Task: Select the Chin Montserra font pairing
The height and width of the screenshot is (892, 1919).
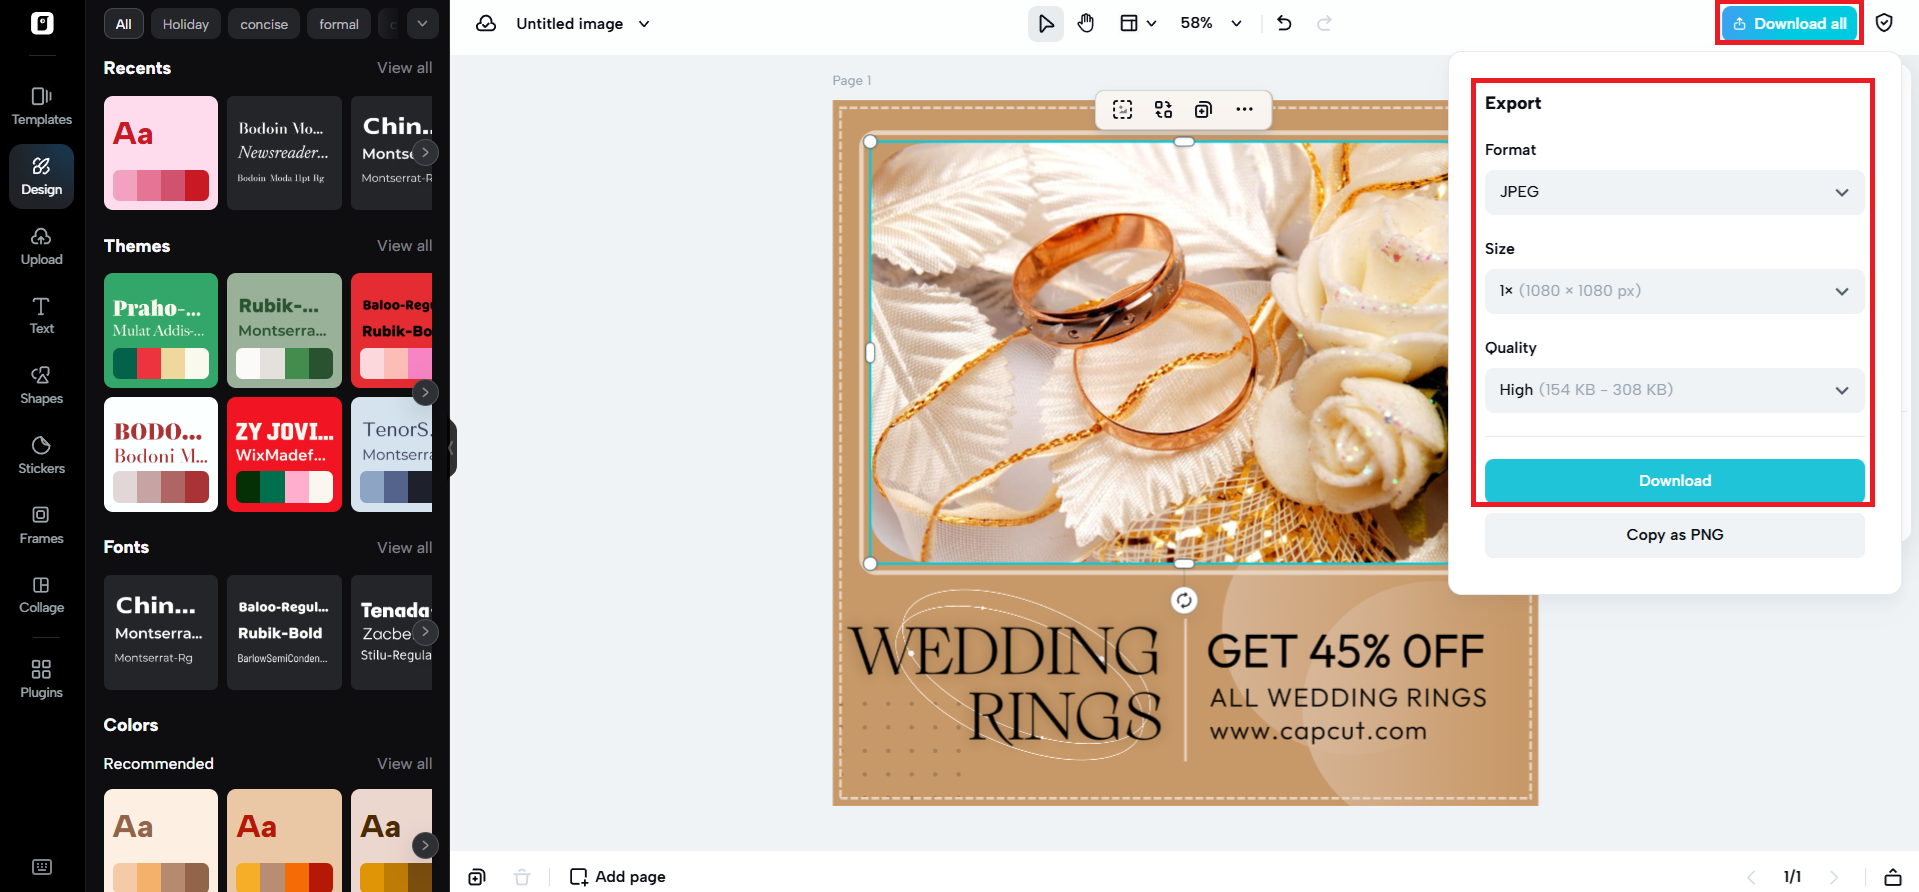Action: (x=161, y=632)
